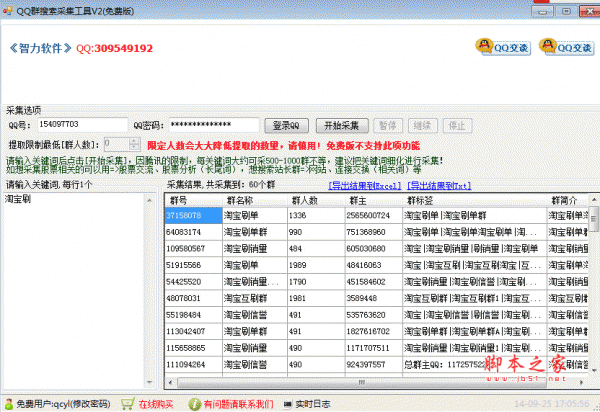Select group number cell 113042407
This screenshot has height=412, width=600.
coord(194,331)
